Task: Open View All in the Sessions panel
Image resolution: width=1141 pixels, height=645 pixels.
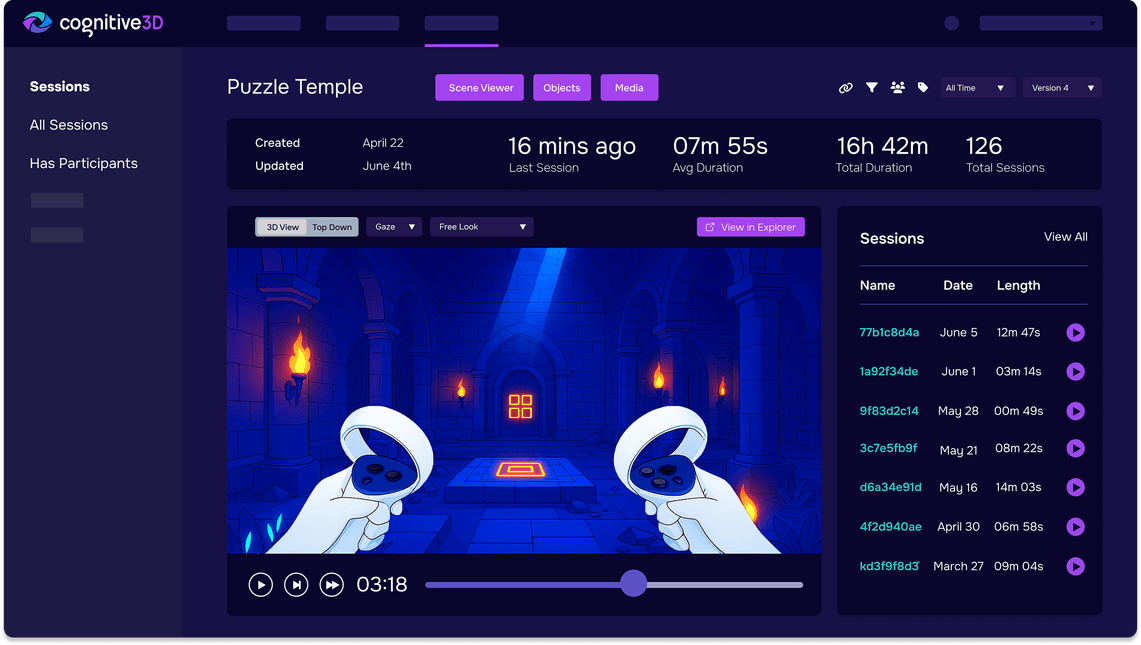Action: 1065,237
